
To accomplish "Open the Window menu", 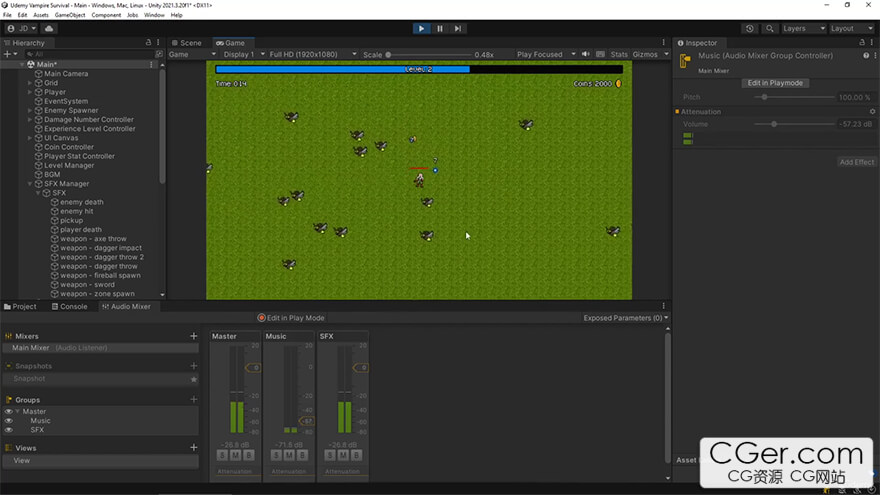I will pos(154,15).
